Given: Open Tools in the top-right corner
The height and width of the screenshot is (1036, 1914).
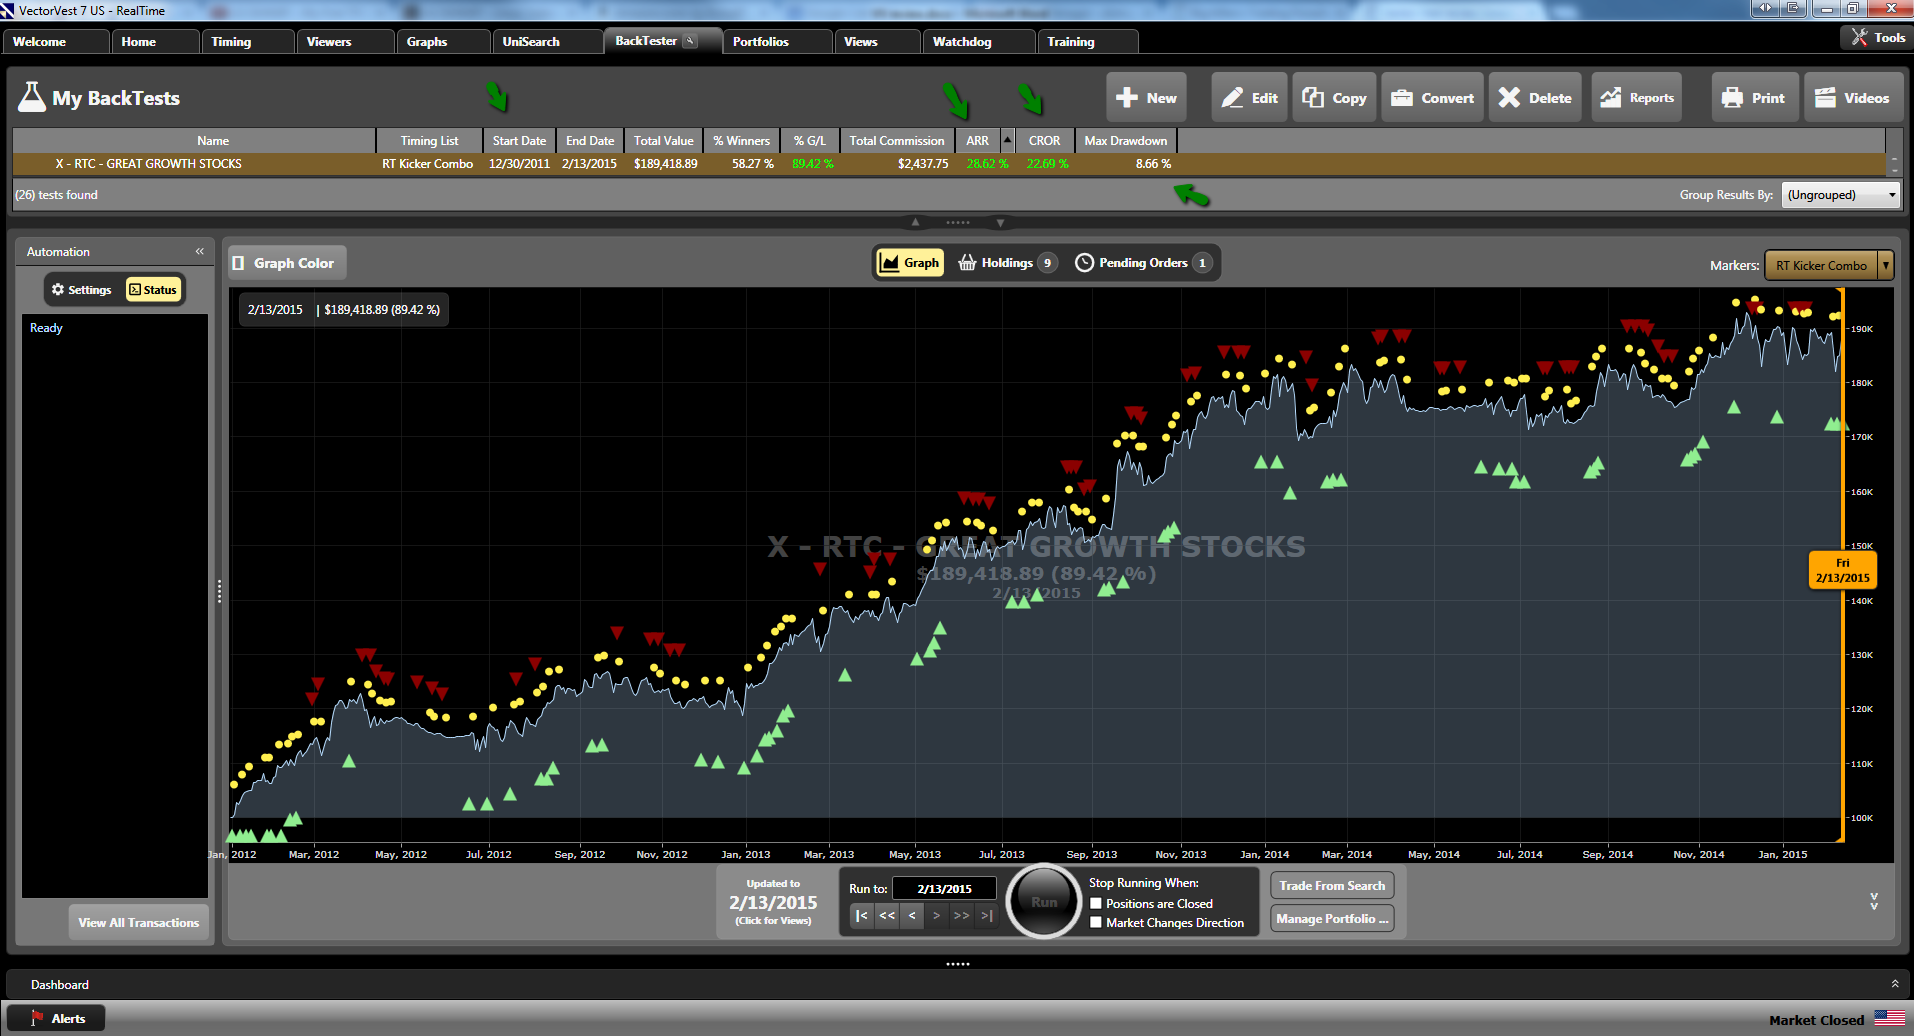Looking at the screenshot, I should pyautogui.click(x=1877, y=37).
